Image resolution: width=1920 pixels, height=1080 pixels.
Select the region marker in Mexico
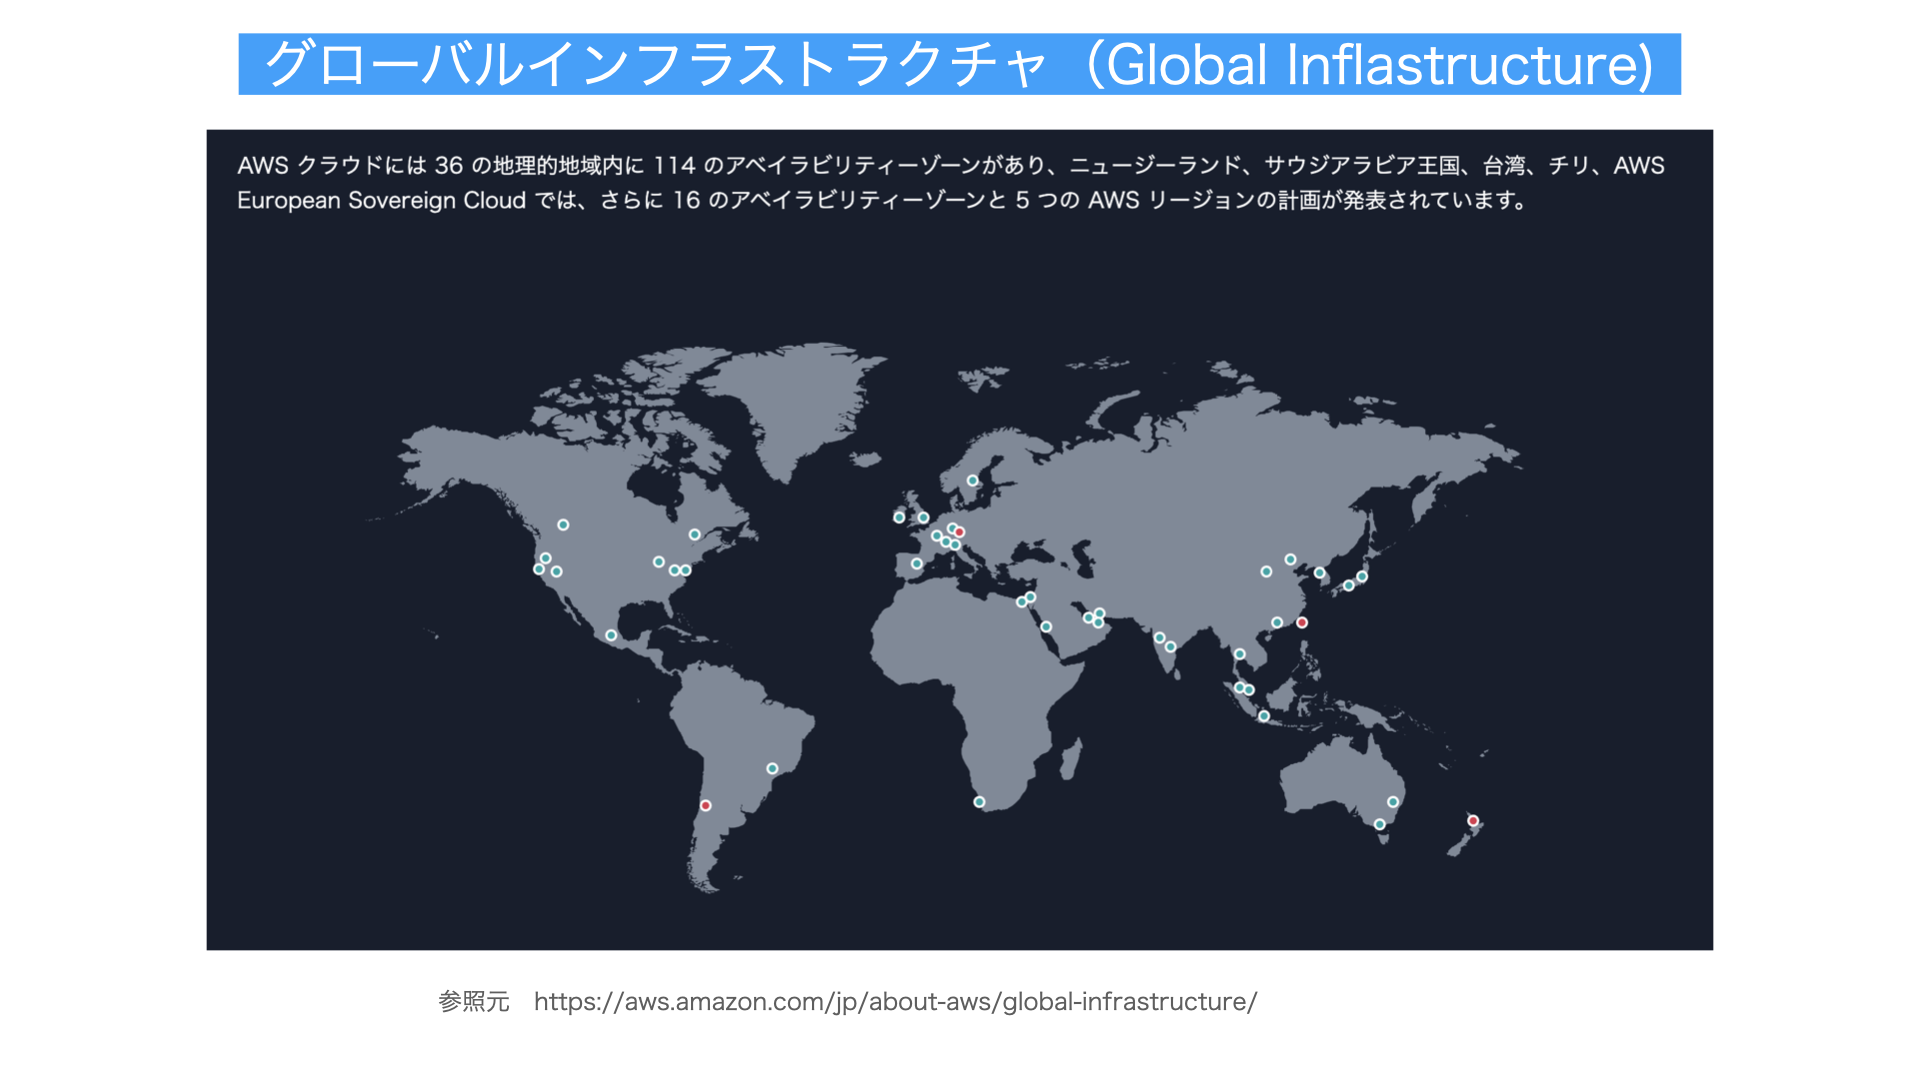pyautogui.click(x=611, y=635)
